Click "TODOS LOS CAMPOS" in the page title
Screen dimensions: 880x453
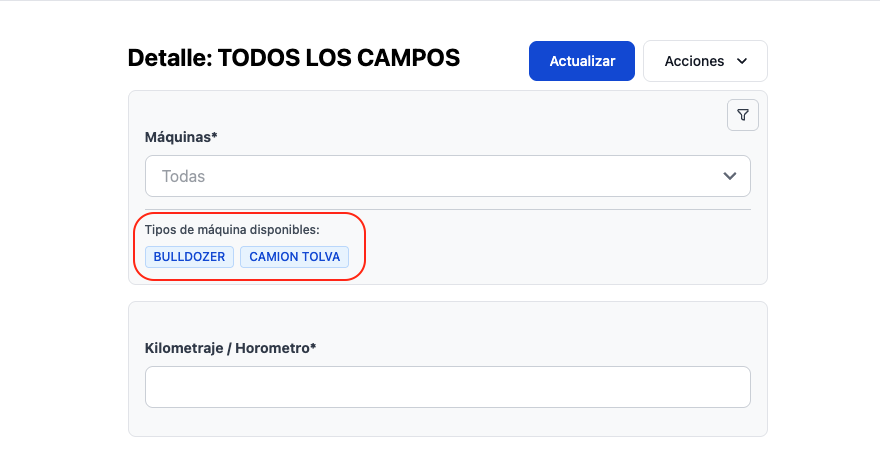click(x=339, y=58)
